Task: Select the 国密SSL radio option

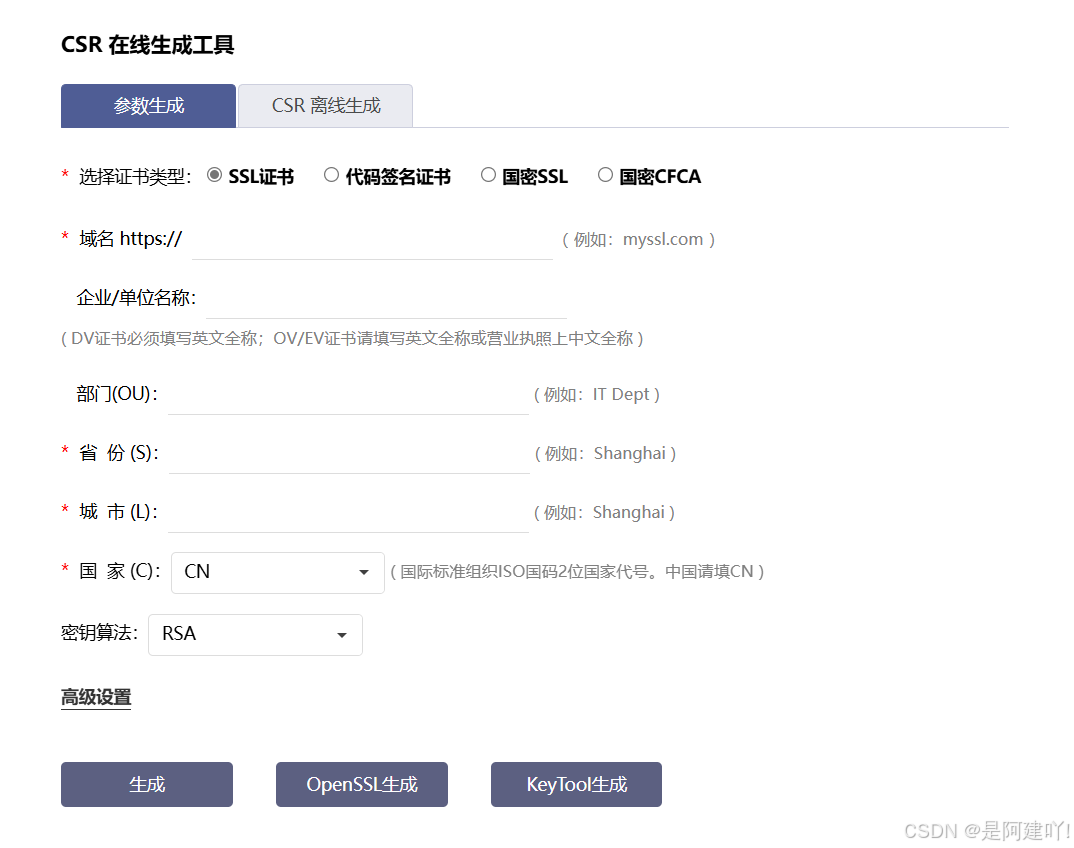Action: 488,175
